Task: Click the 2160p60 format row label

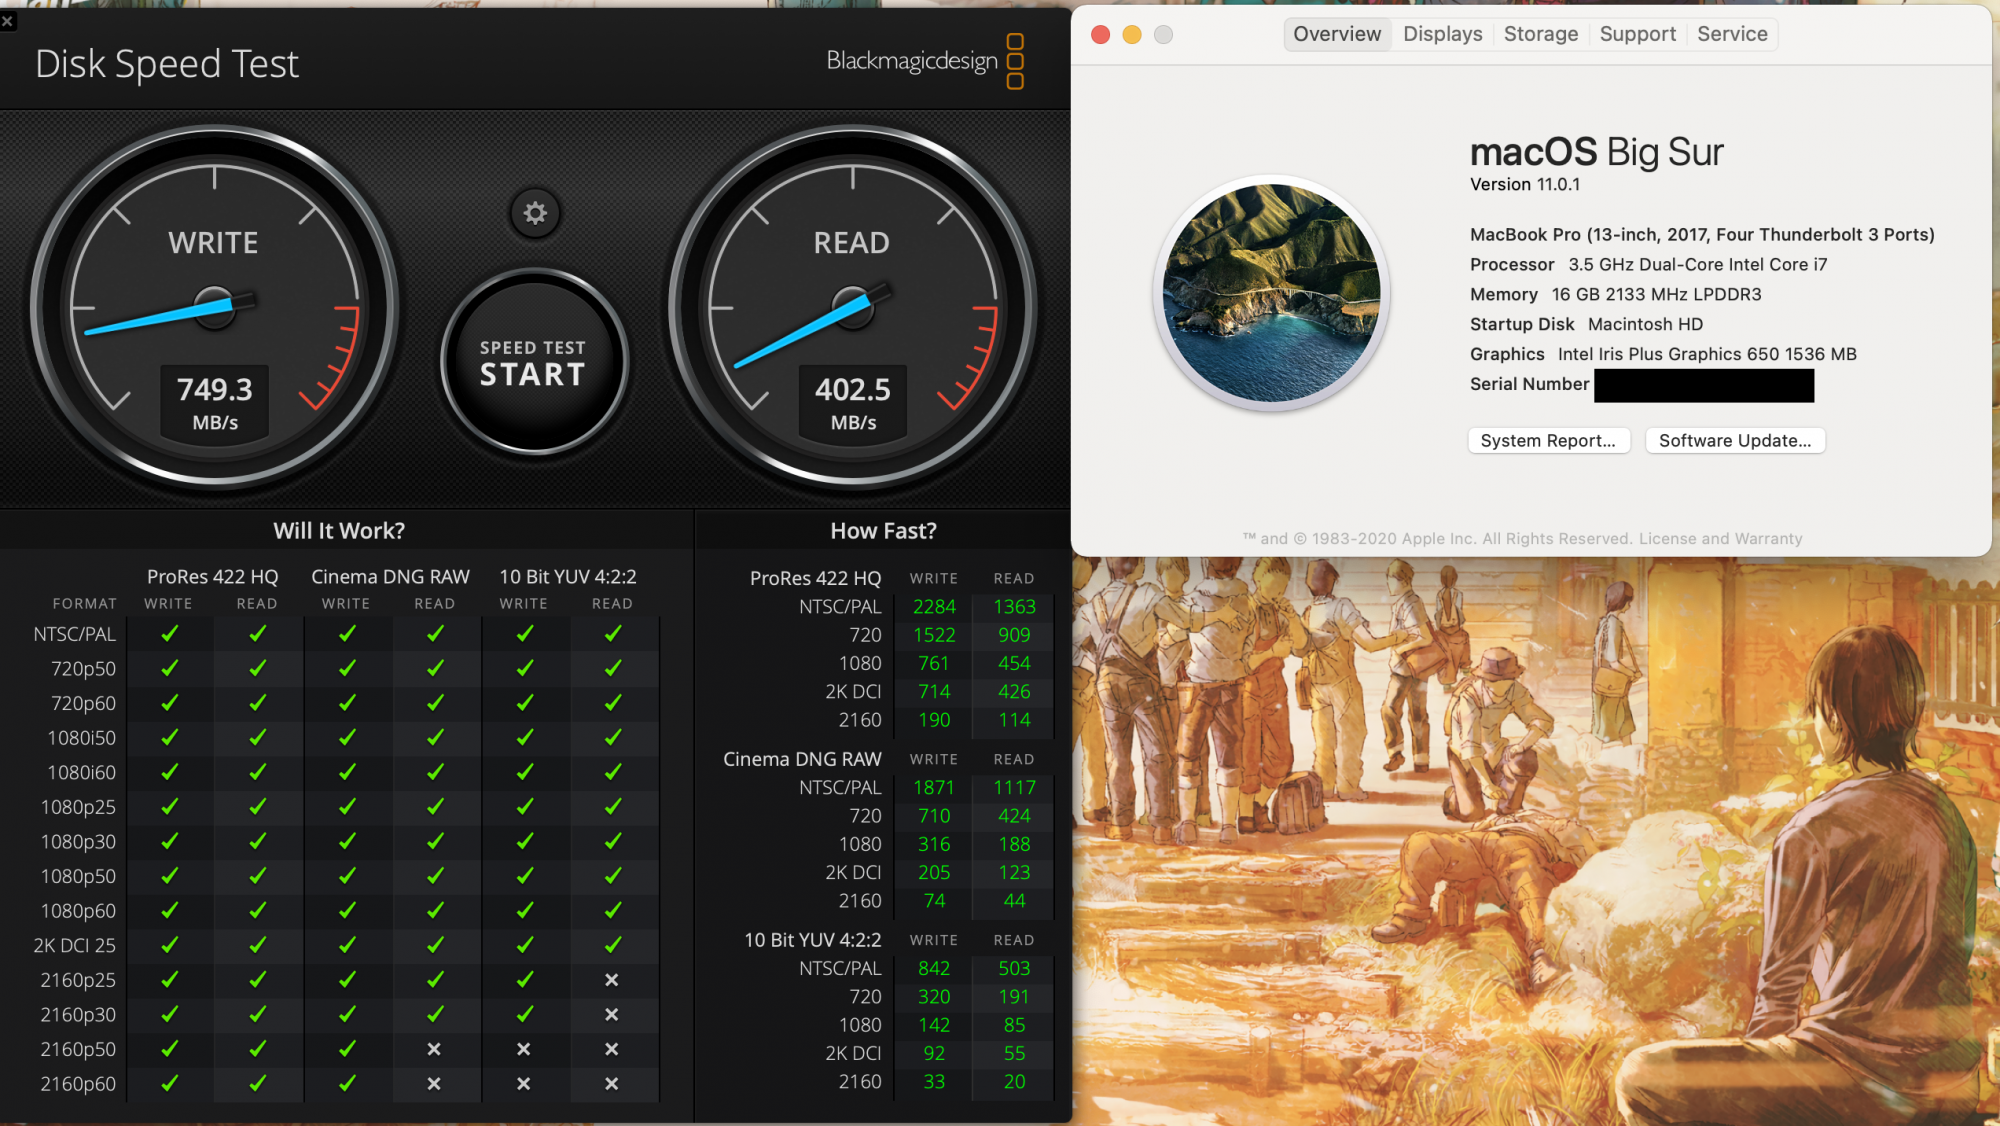Action: coord(78,1084)
